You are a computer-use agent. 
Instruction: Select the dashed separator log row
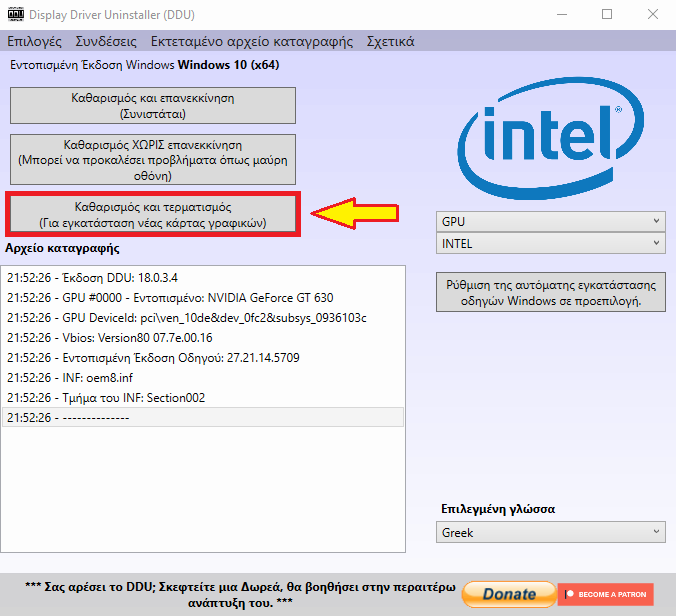click(x=203, y=417)
